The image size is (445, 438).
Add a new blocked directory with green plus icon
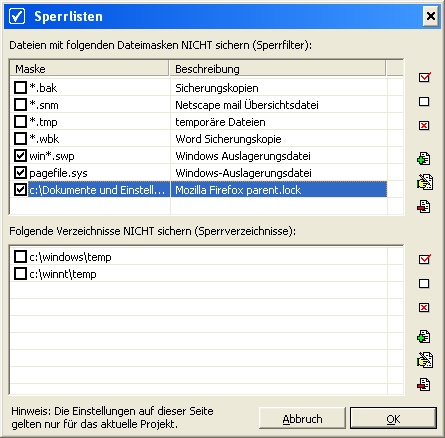(x=424, y=336)
